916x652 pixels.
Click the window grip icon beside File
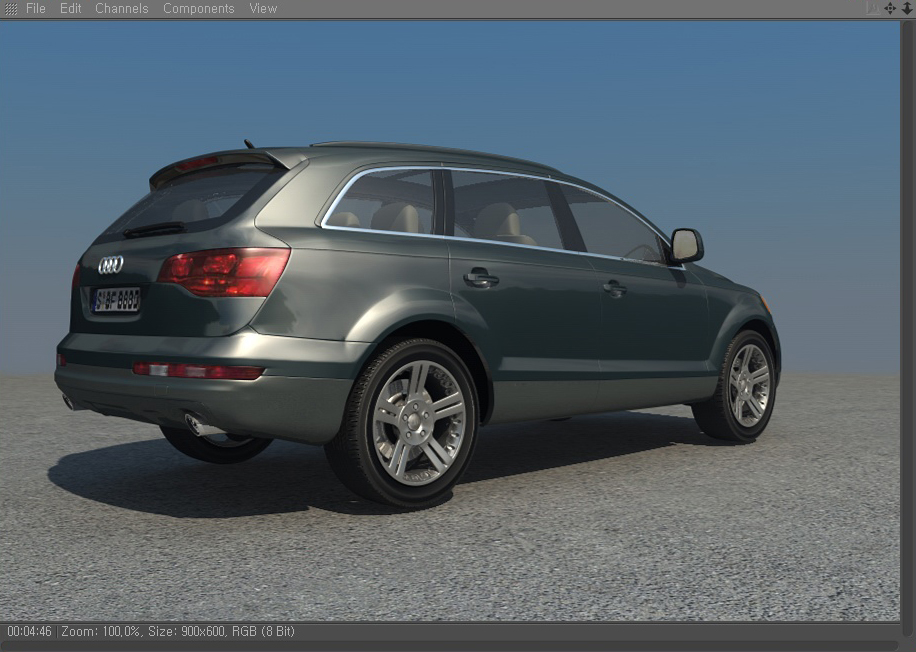pos(11,9)
